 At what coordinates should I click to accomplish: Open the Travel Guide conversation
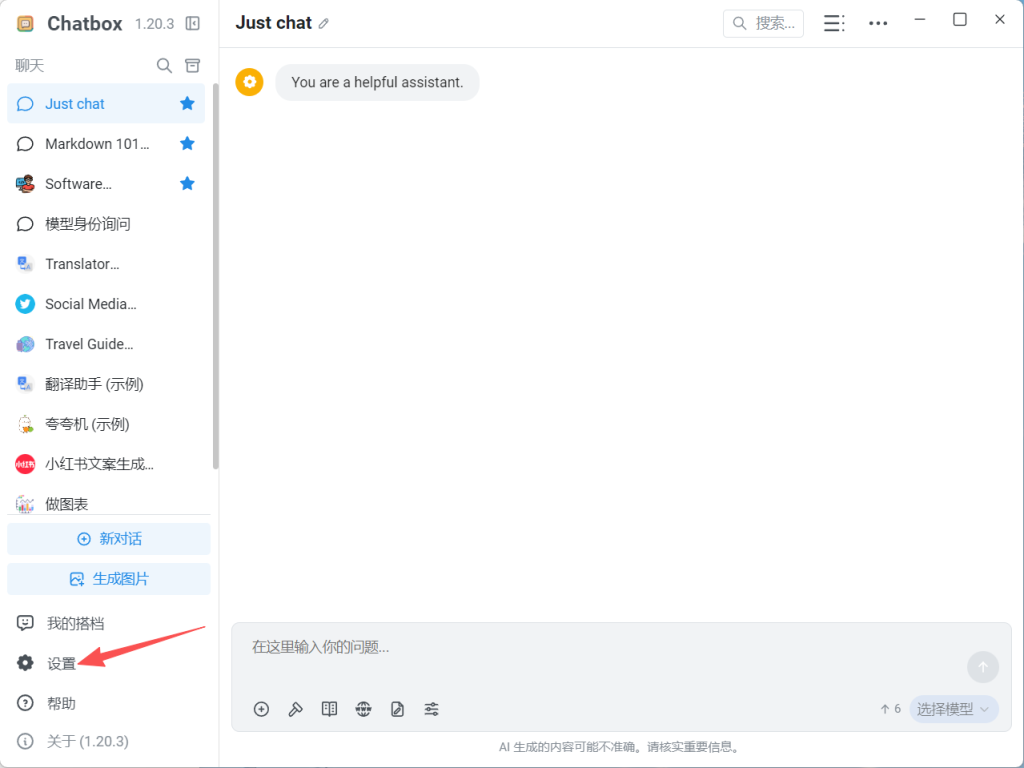(x=106, y=344)
